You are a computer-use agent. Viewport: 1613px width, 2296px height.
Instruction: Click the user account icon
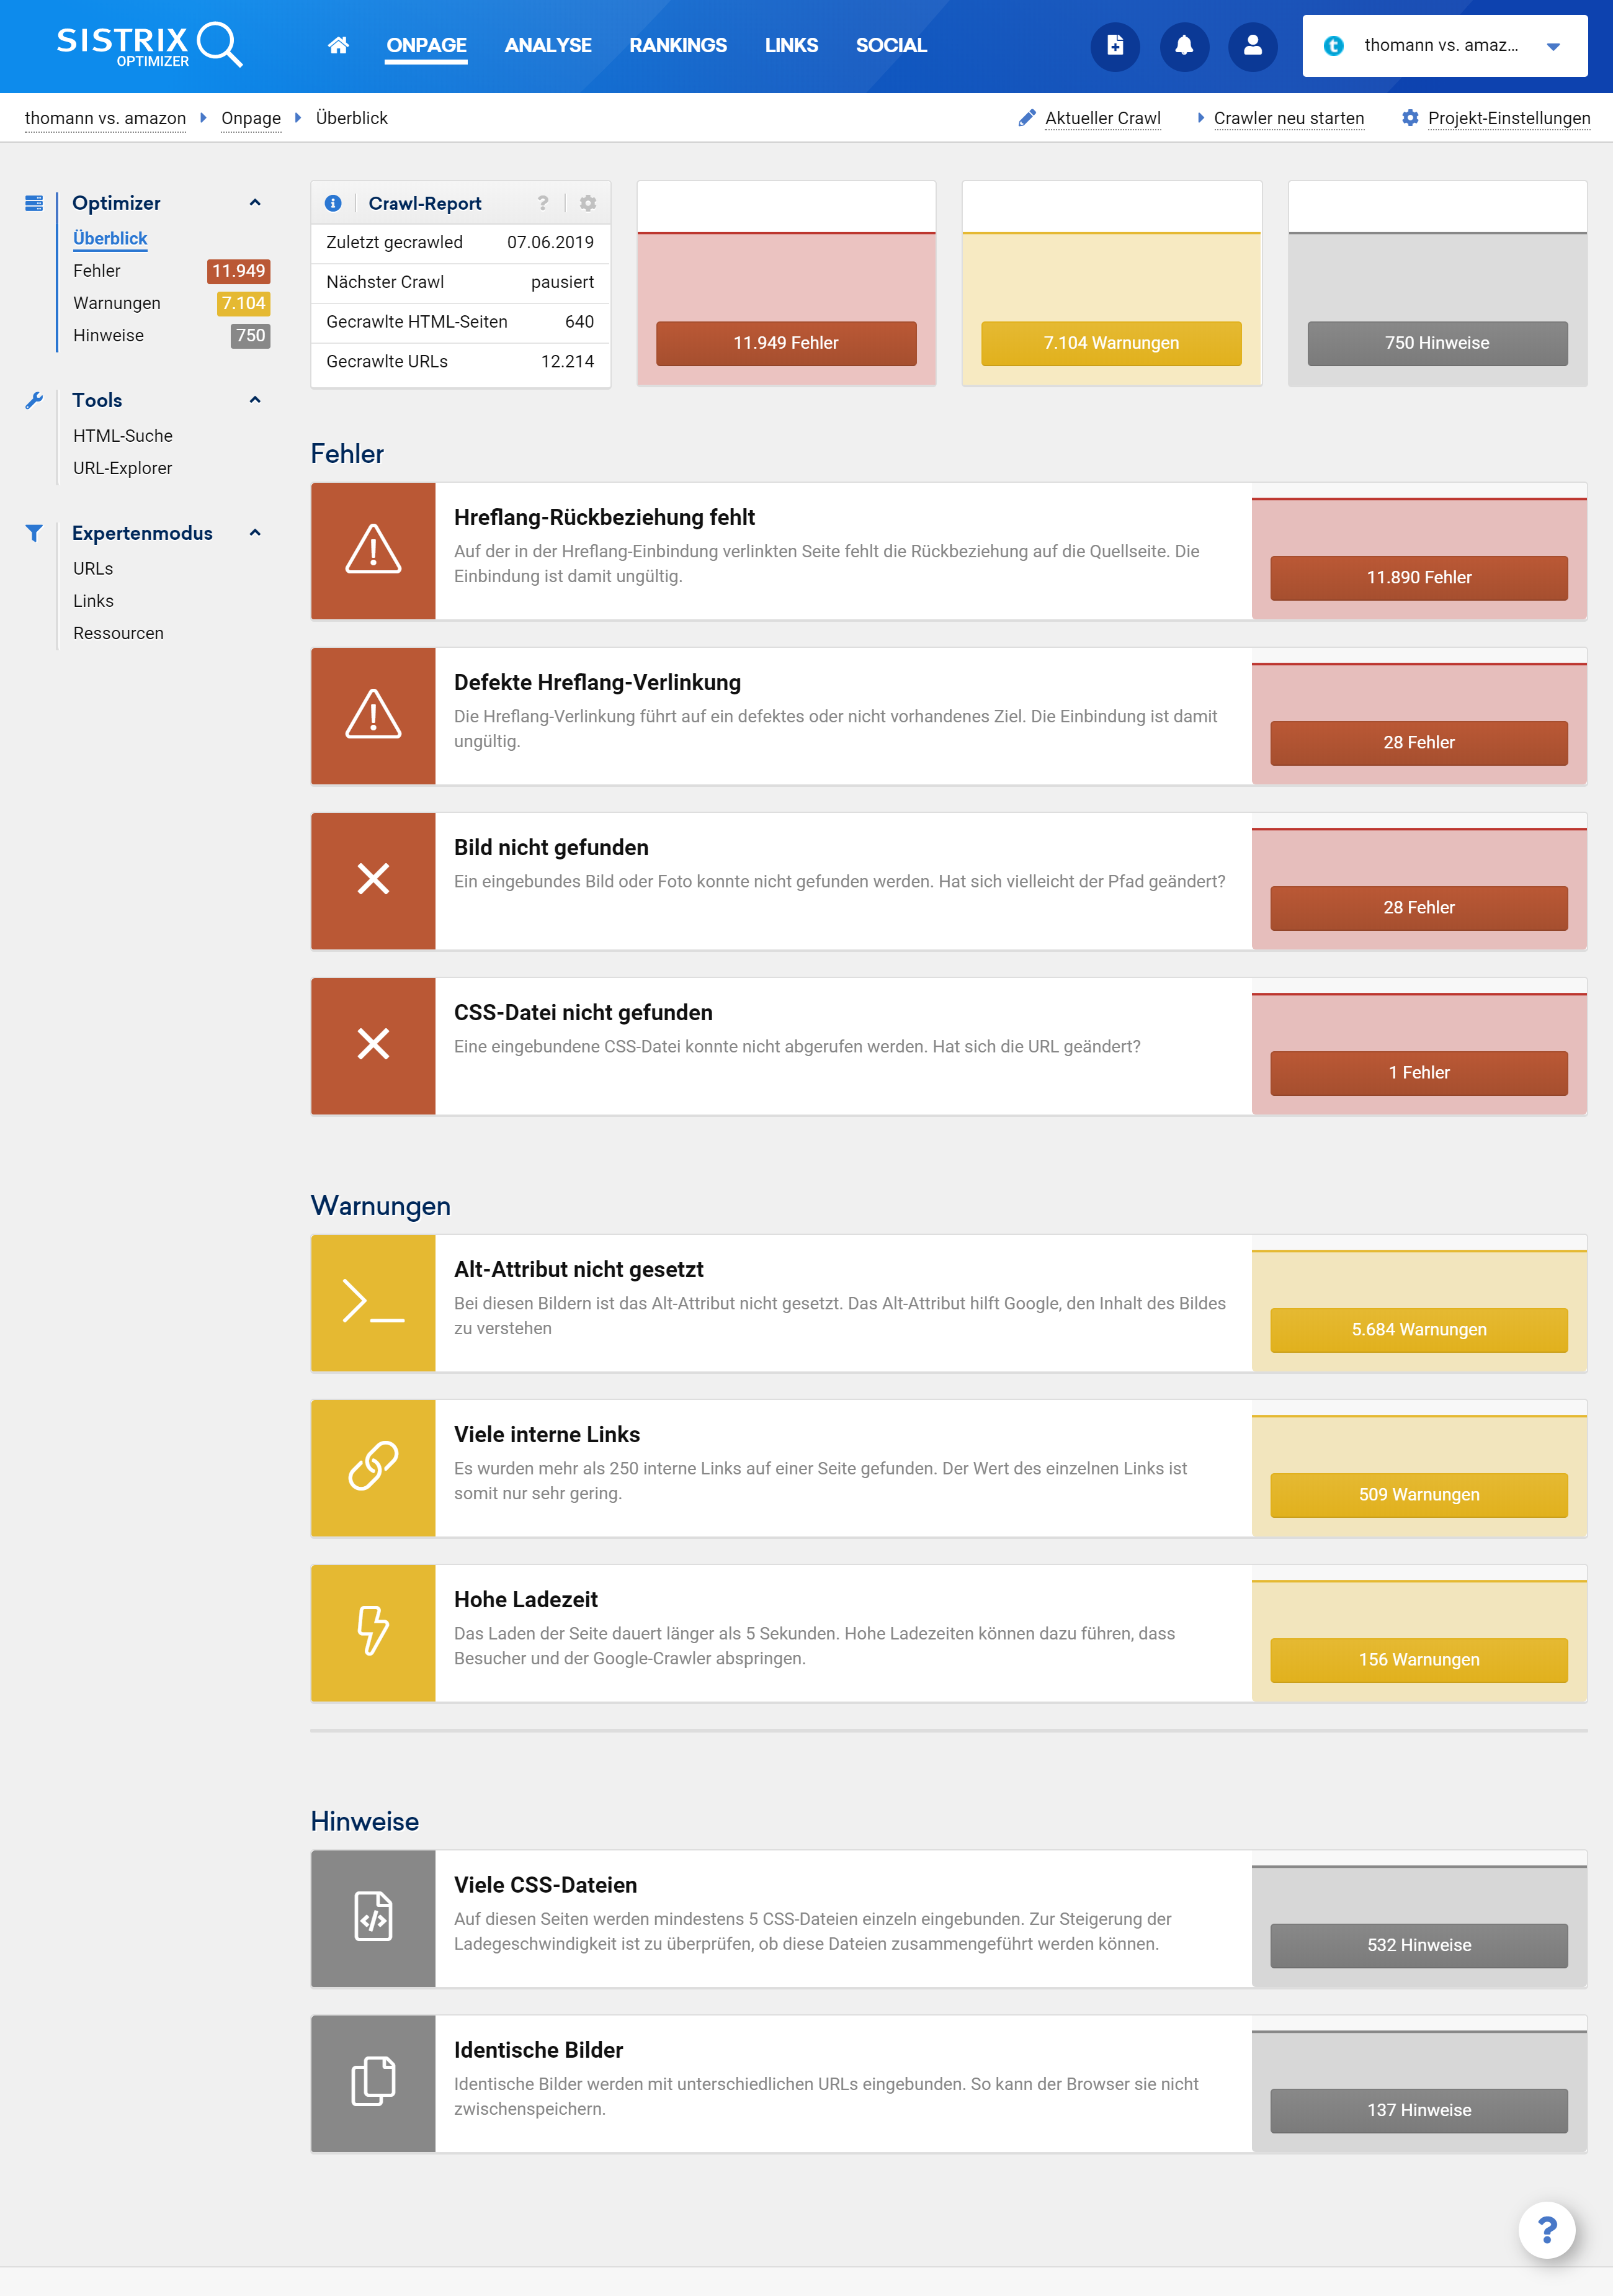tap(1252, 46)
